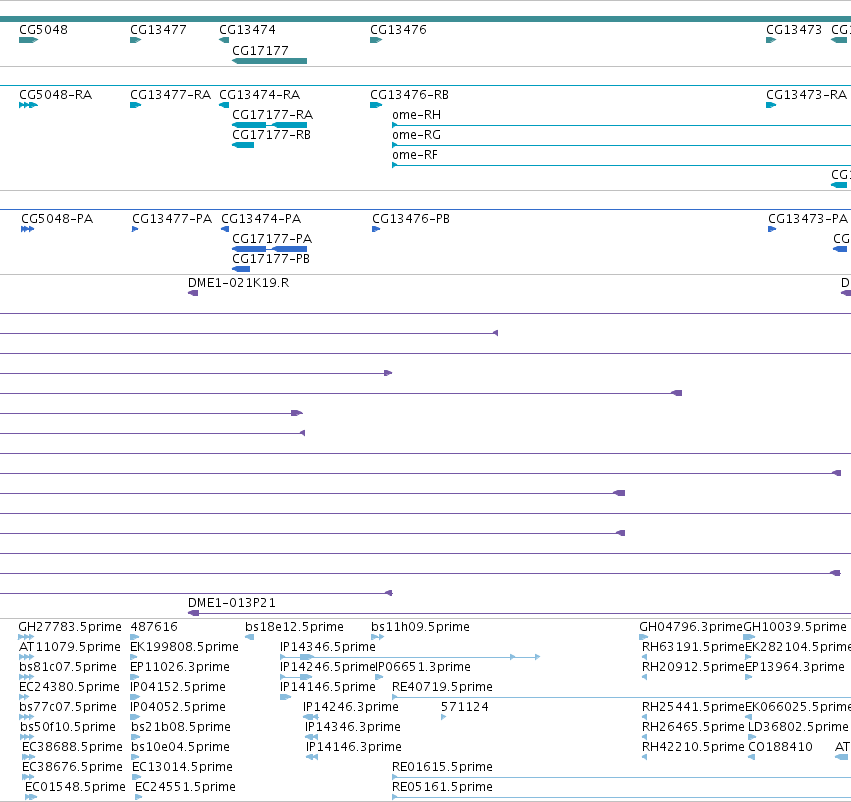851x802 pixels.
Task: Click EST label RE01615.5prime
Action: (442, 768)
